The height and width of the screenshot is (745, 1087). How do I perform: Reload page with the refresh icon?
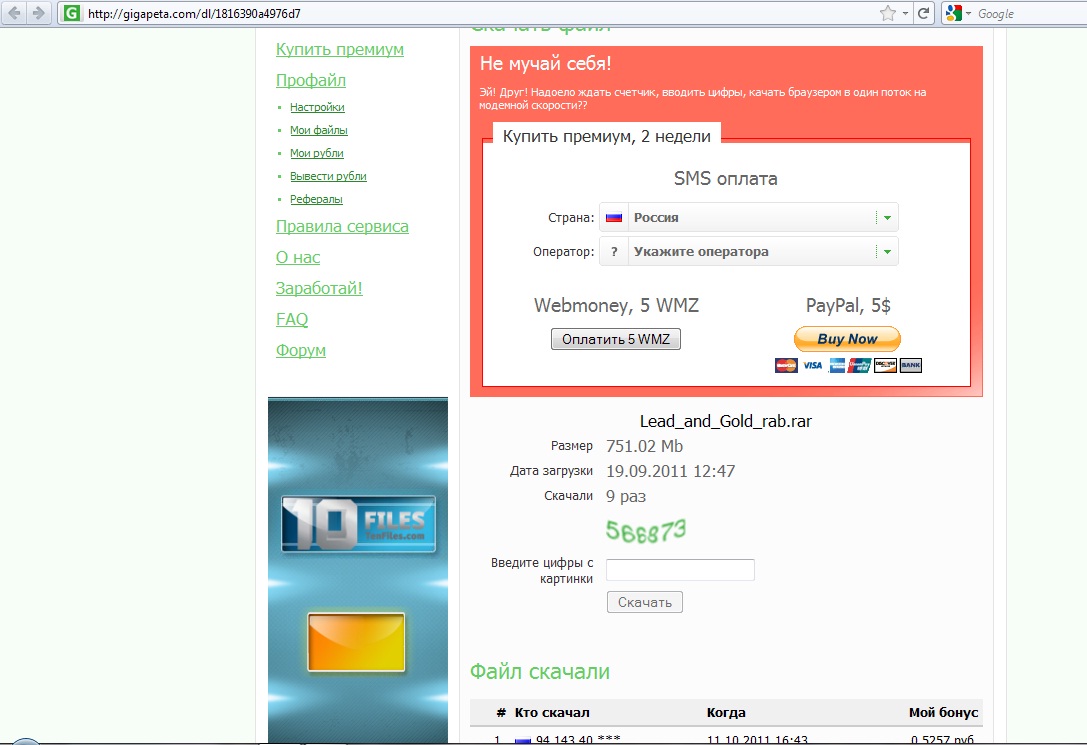click(x=924, y=13)
